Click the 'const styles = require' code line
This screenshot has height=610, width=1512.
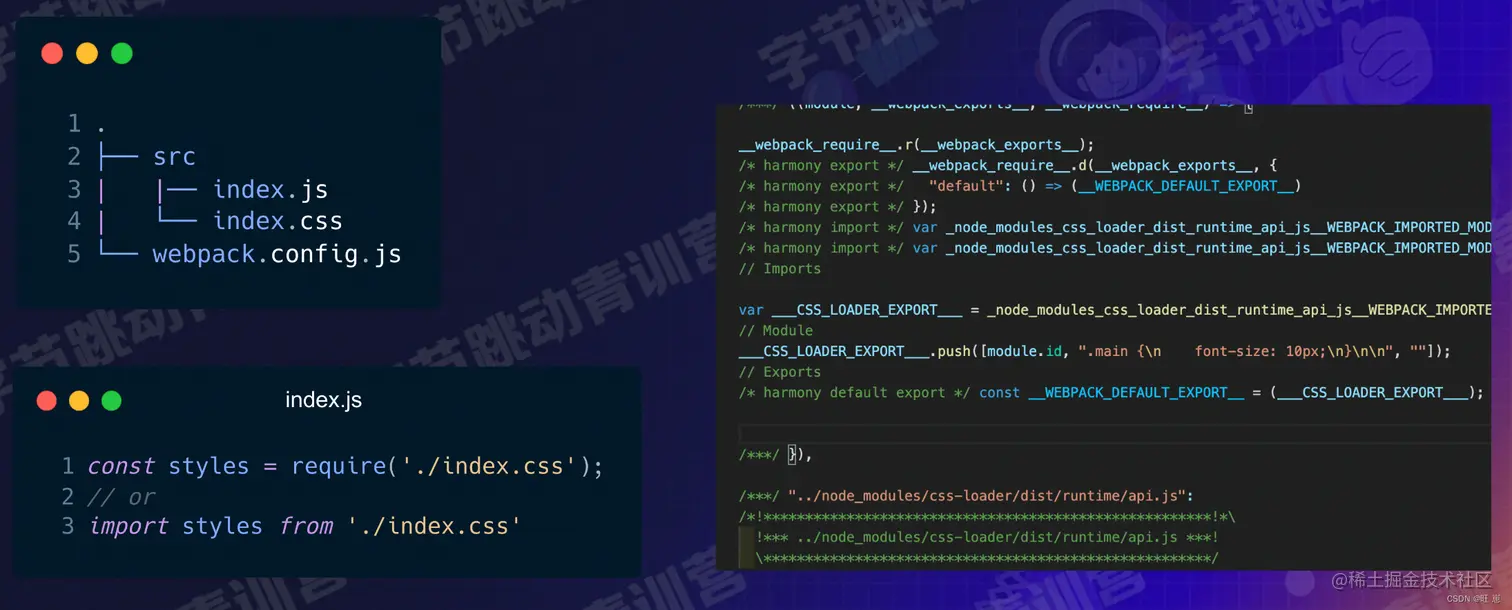[346, 466]
